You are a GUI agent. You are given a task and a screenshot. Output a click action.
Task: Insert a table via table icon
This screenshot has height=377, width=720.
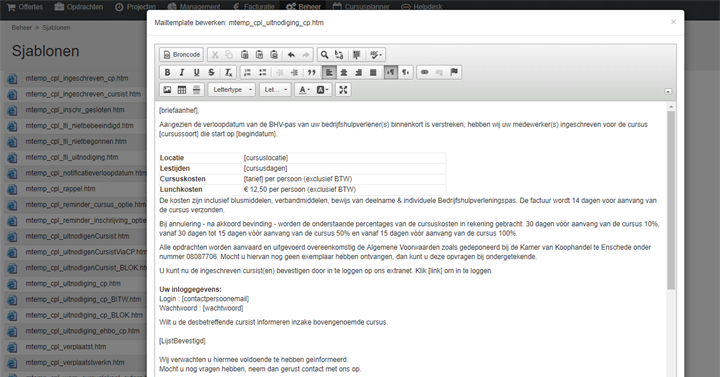point(182,90)
